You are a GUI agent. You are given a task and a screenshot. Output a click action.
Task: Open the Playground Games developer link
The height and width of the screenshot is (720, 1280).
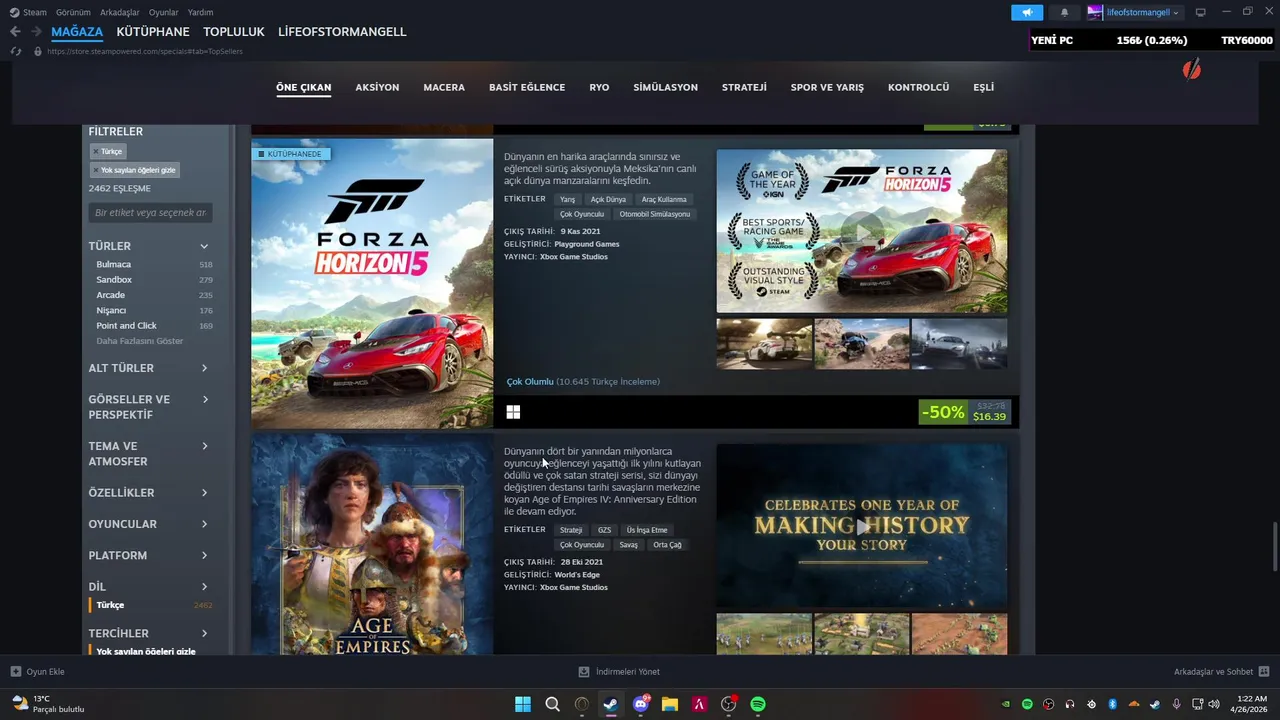pyautogui.click(x=588, y=244)
